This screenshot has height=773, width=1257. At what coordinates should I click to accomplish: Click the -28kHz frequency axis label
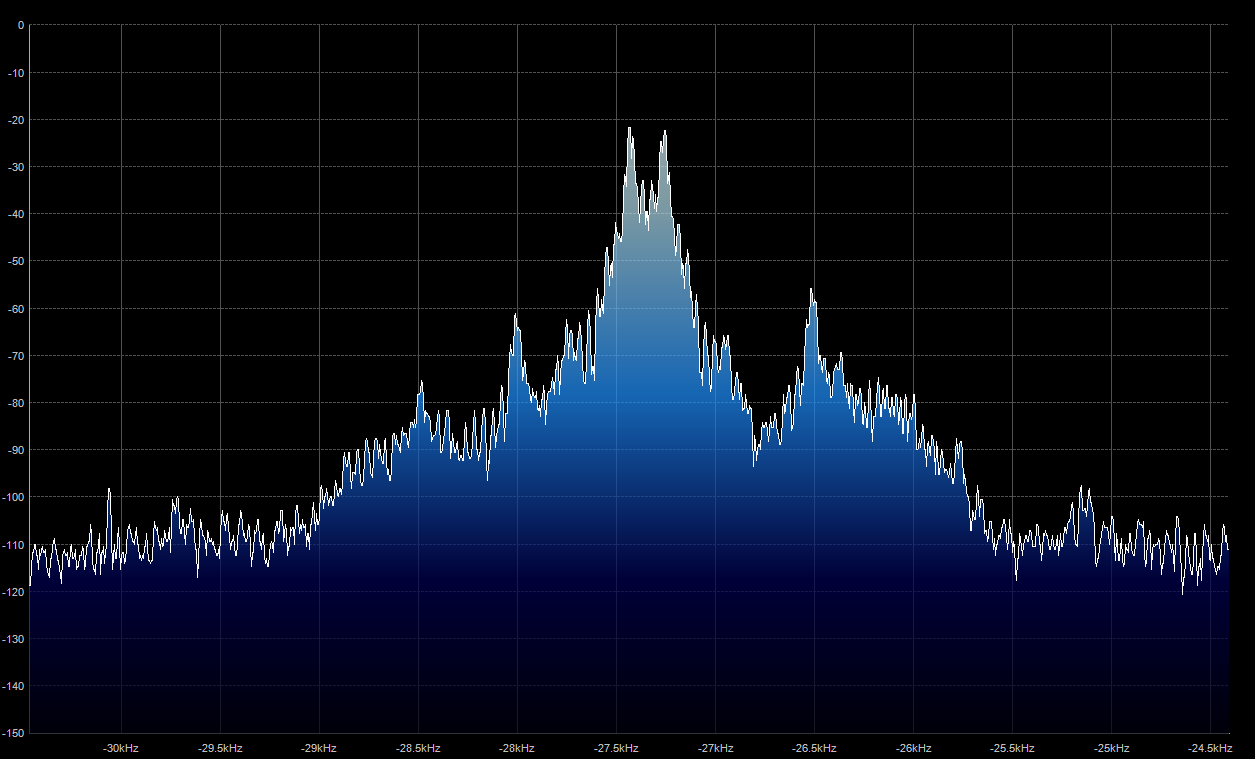click(x=517, y=748)
